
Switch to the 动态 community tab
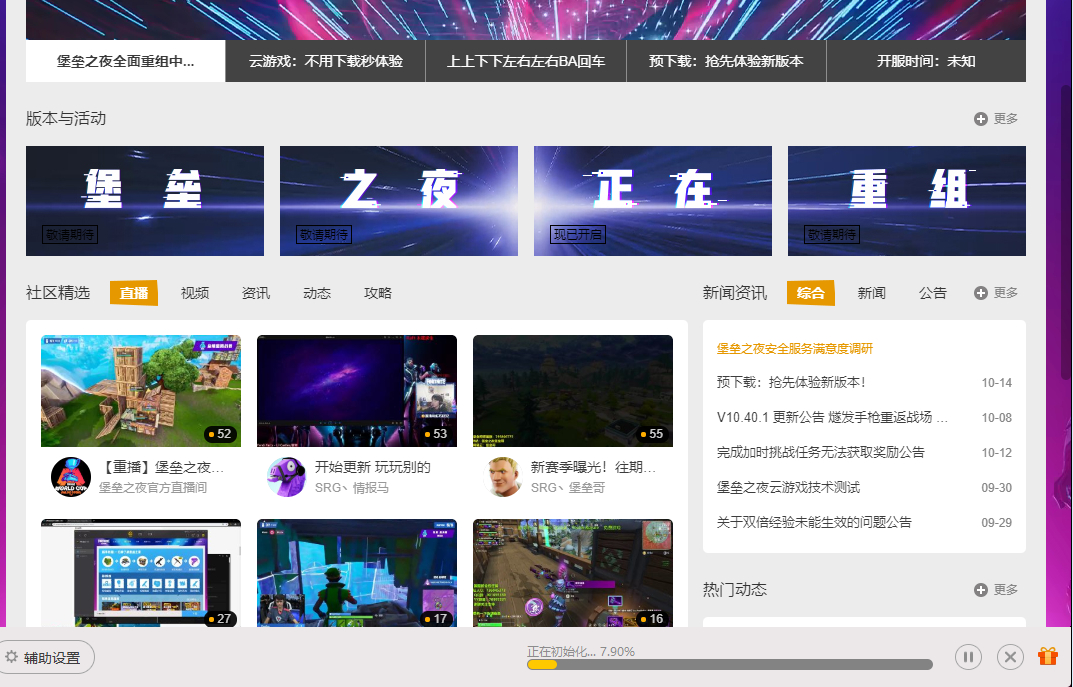pos(317,293)
